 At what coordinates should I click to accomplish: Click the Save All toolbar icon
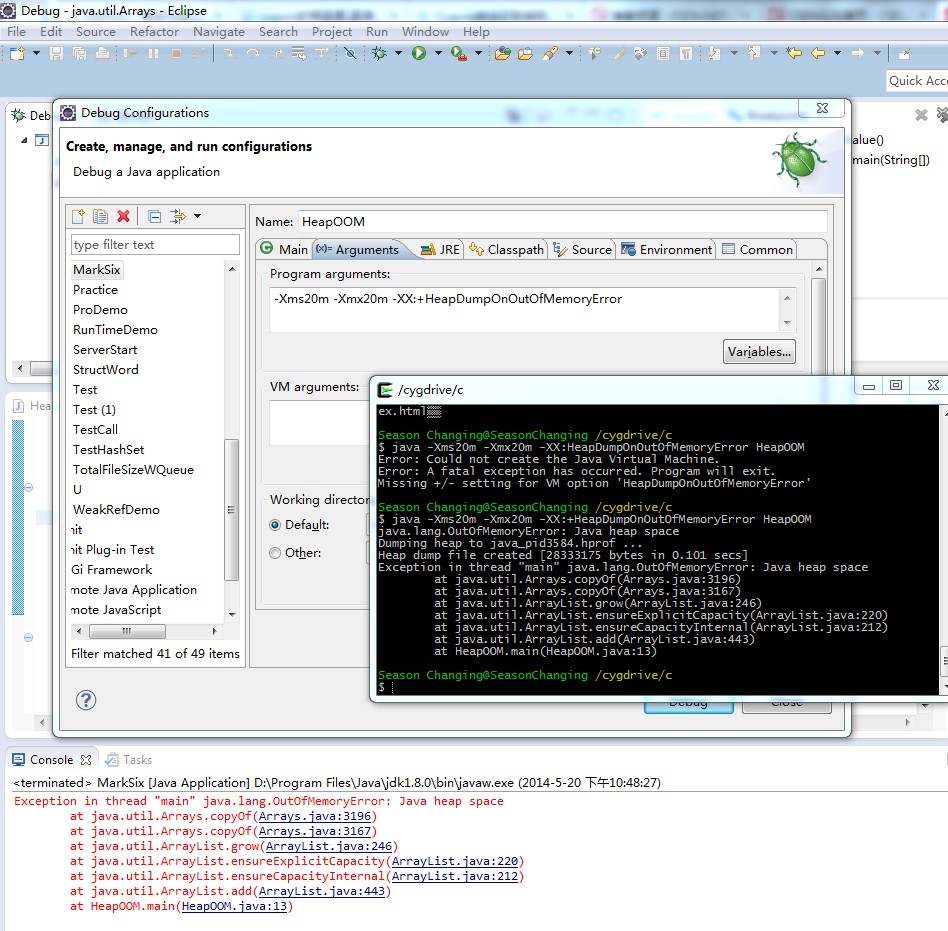click(79, 54)
